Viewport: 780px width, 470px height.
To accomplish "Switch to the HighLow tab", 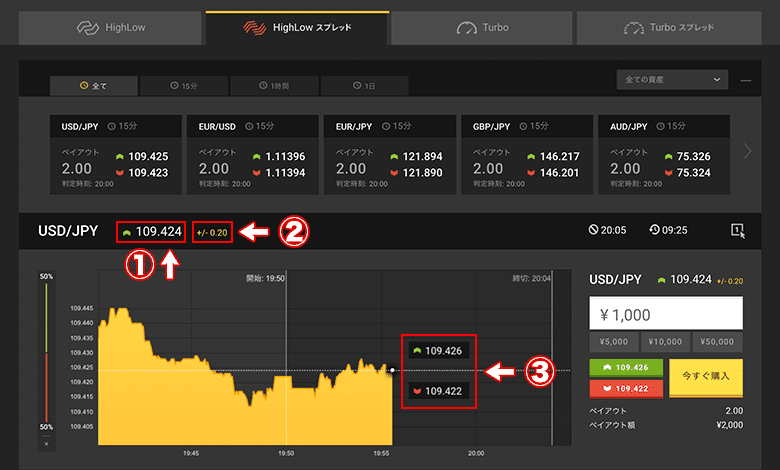I will (110, 28).
